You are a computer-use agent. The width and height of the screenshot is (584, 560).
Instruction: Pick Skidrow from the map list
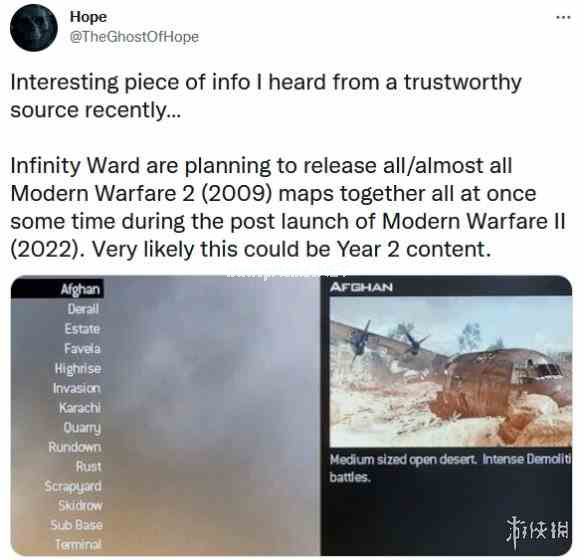pos(80,506)
